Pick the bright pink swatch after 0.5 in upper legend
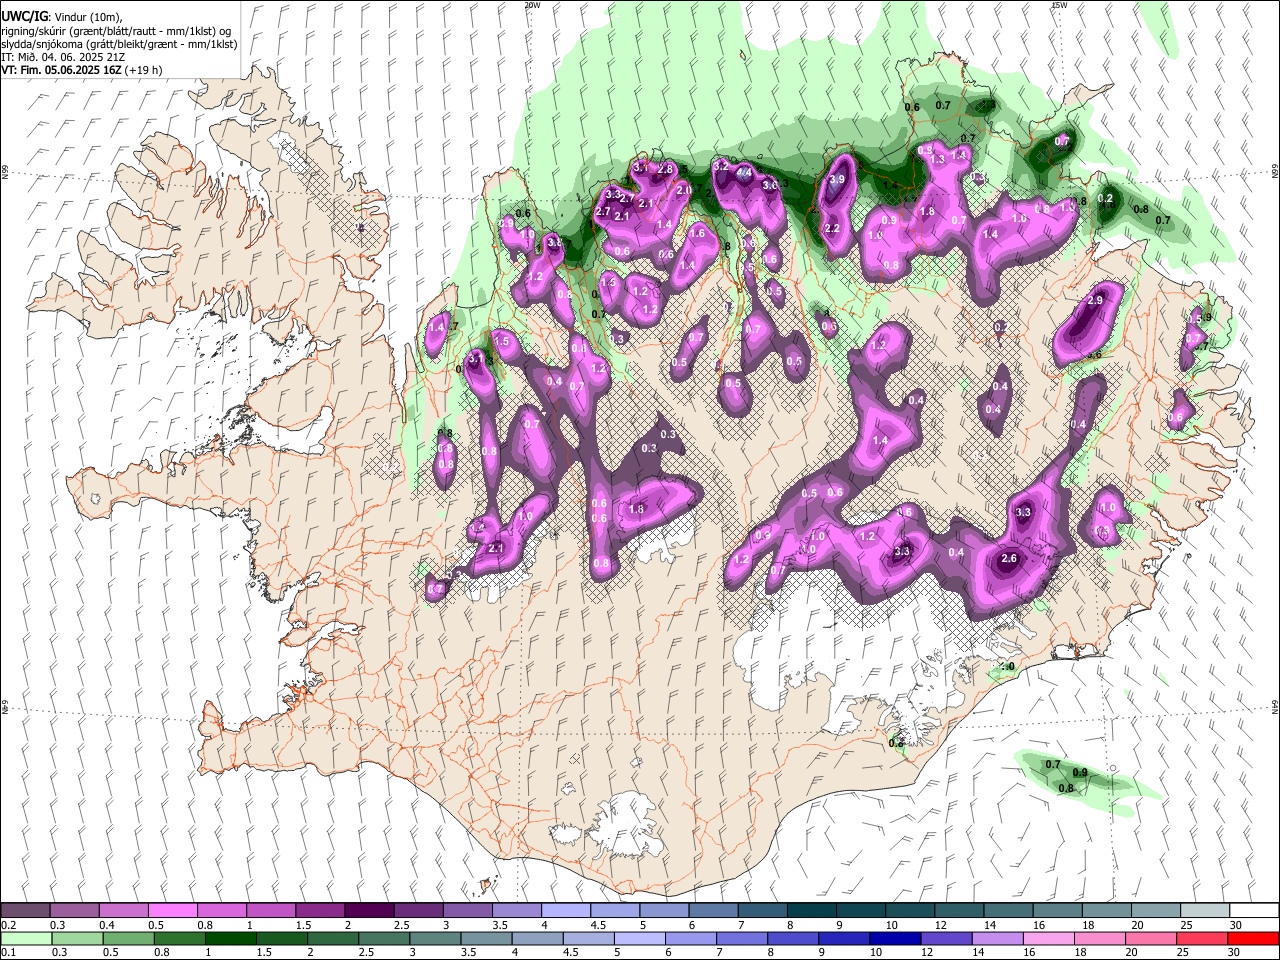Viewport: 1280px width, 960px height. pyautogui.click(x=172, y=911)
